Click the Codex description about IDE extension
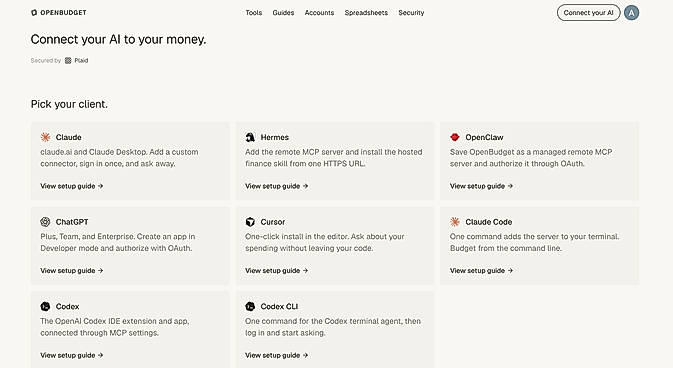673x368 pixels. pos(115,327)
